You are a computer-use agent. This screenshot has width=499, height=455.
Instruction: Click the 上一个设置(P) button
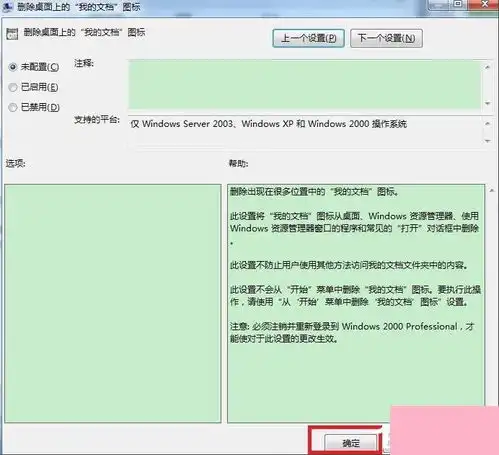(308, 38)
